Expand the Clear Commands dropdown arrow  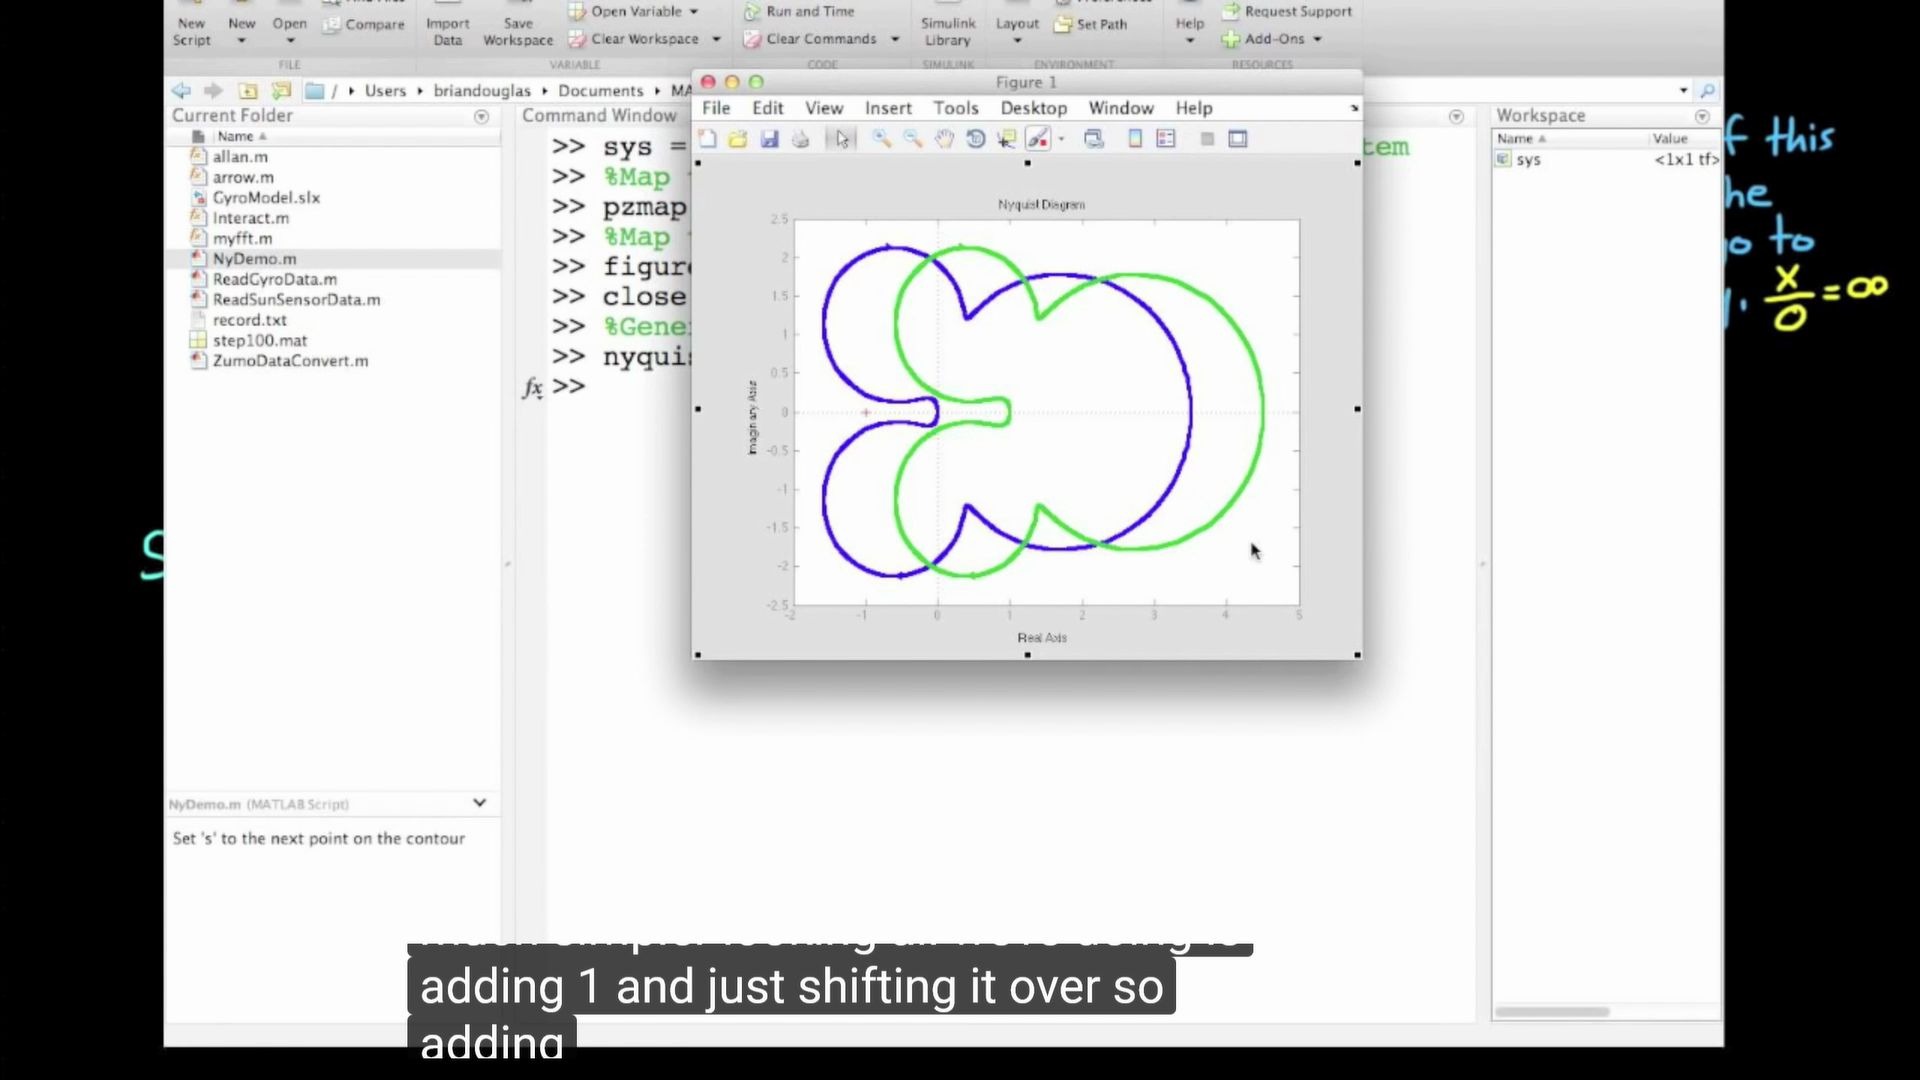pos(895,39)
